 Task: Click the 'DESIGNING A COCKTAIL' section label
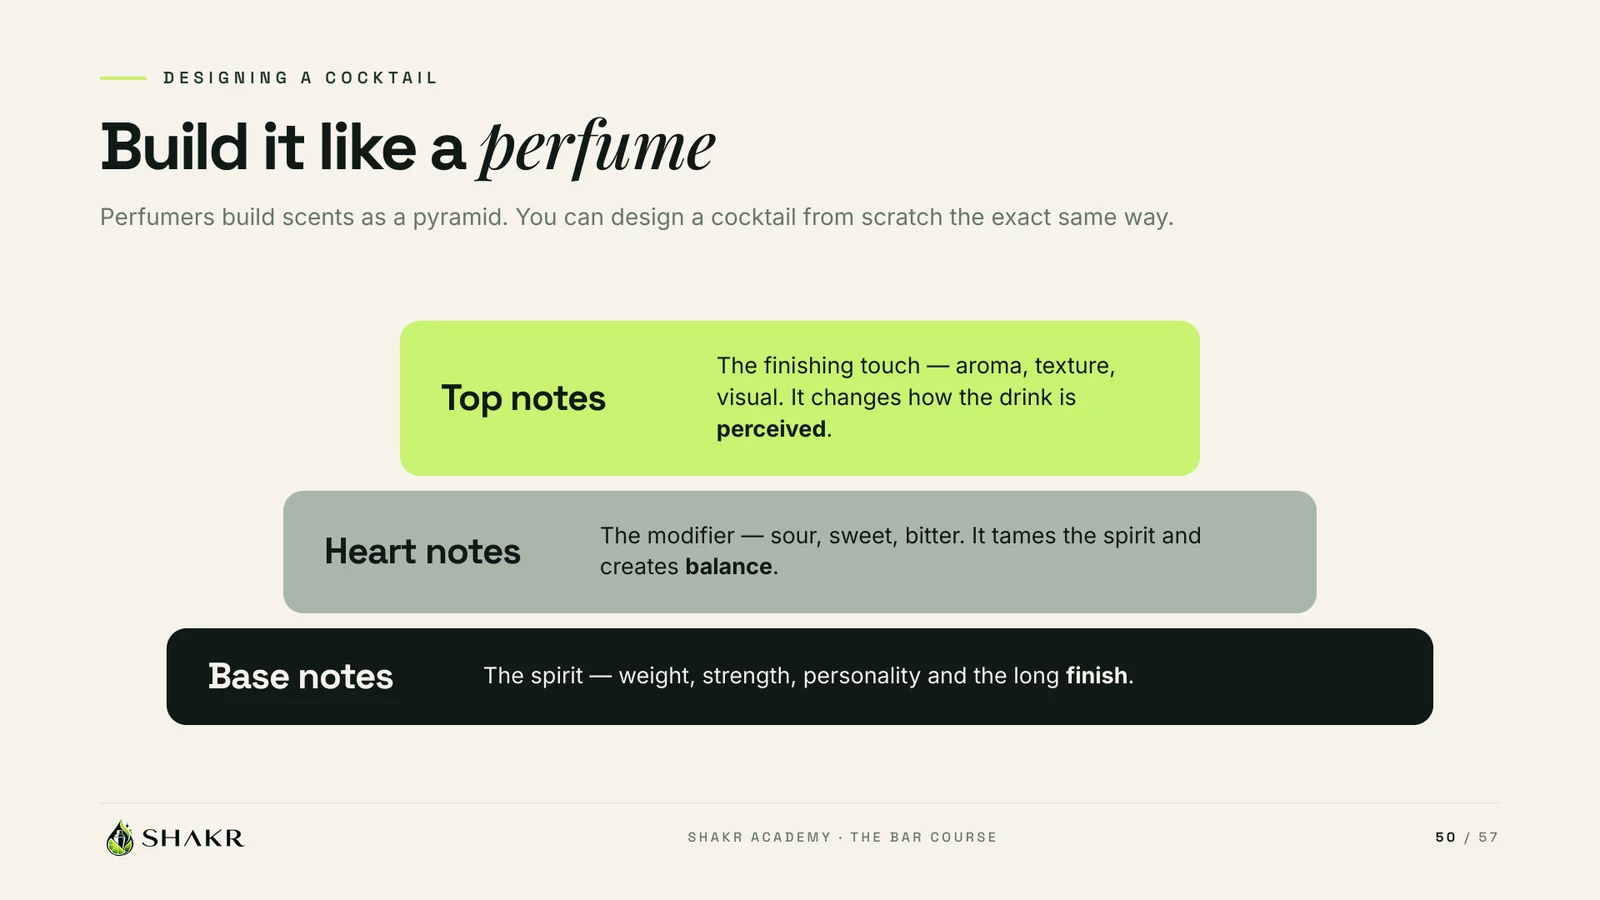pos(300,78)
